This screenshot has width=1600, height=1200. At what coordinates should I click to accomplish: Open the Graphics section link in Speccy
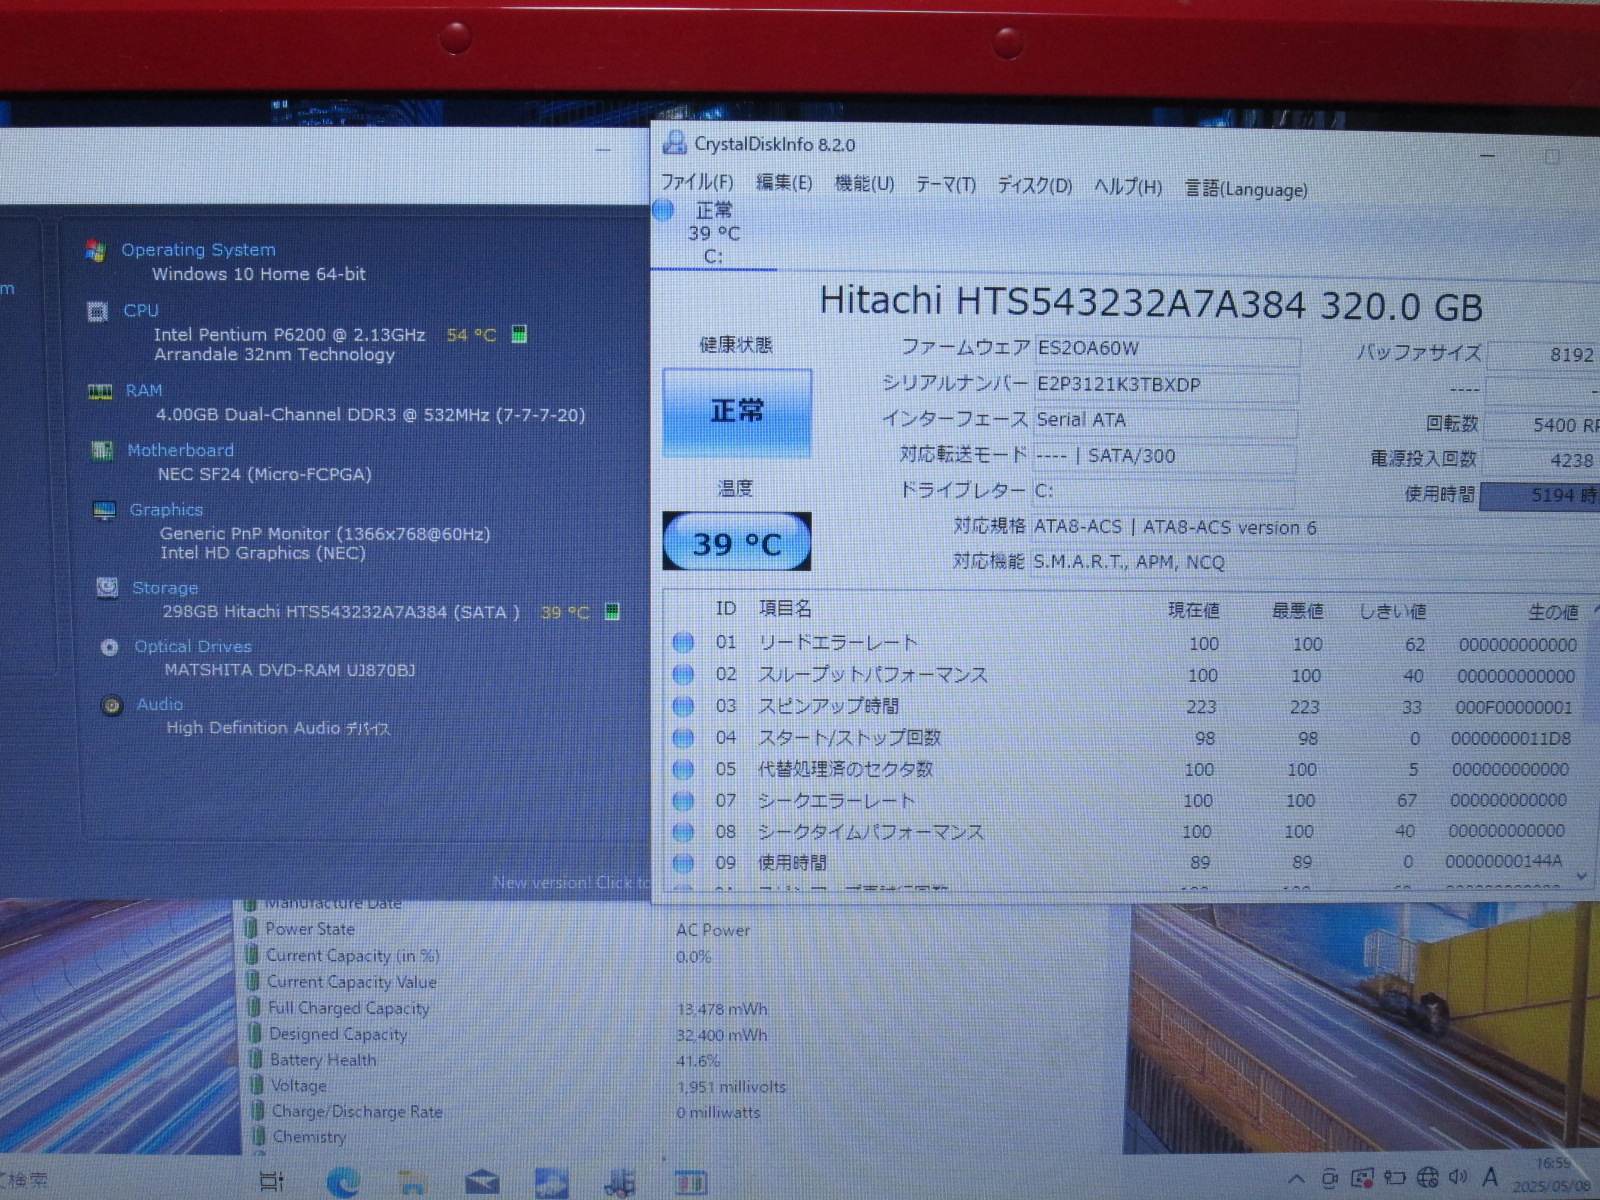(166, 510)
